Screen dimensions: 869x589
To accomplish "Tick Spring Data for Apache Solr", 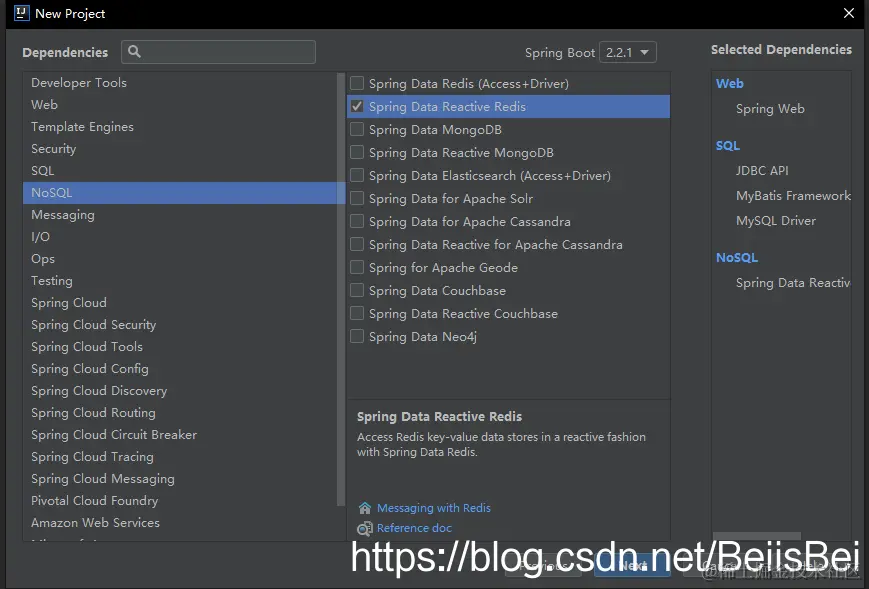I will (x=357, y=198).
